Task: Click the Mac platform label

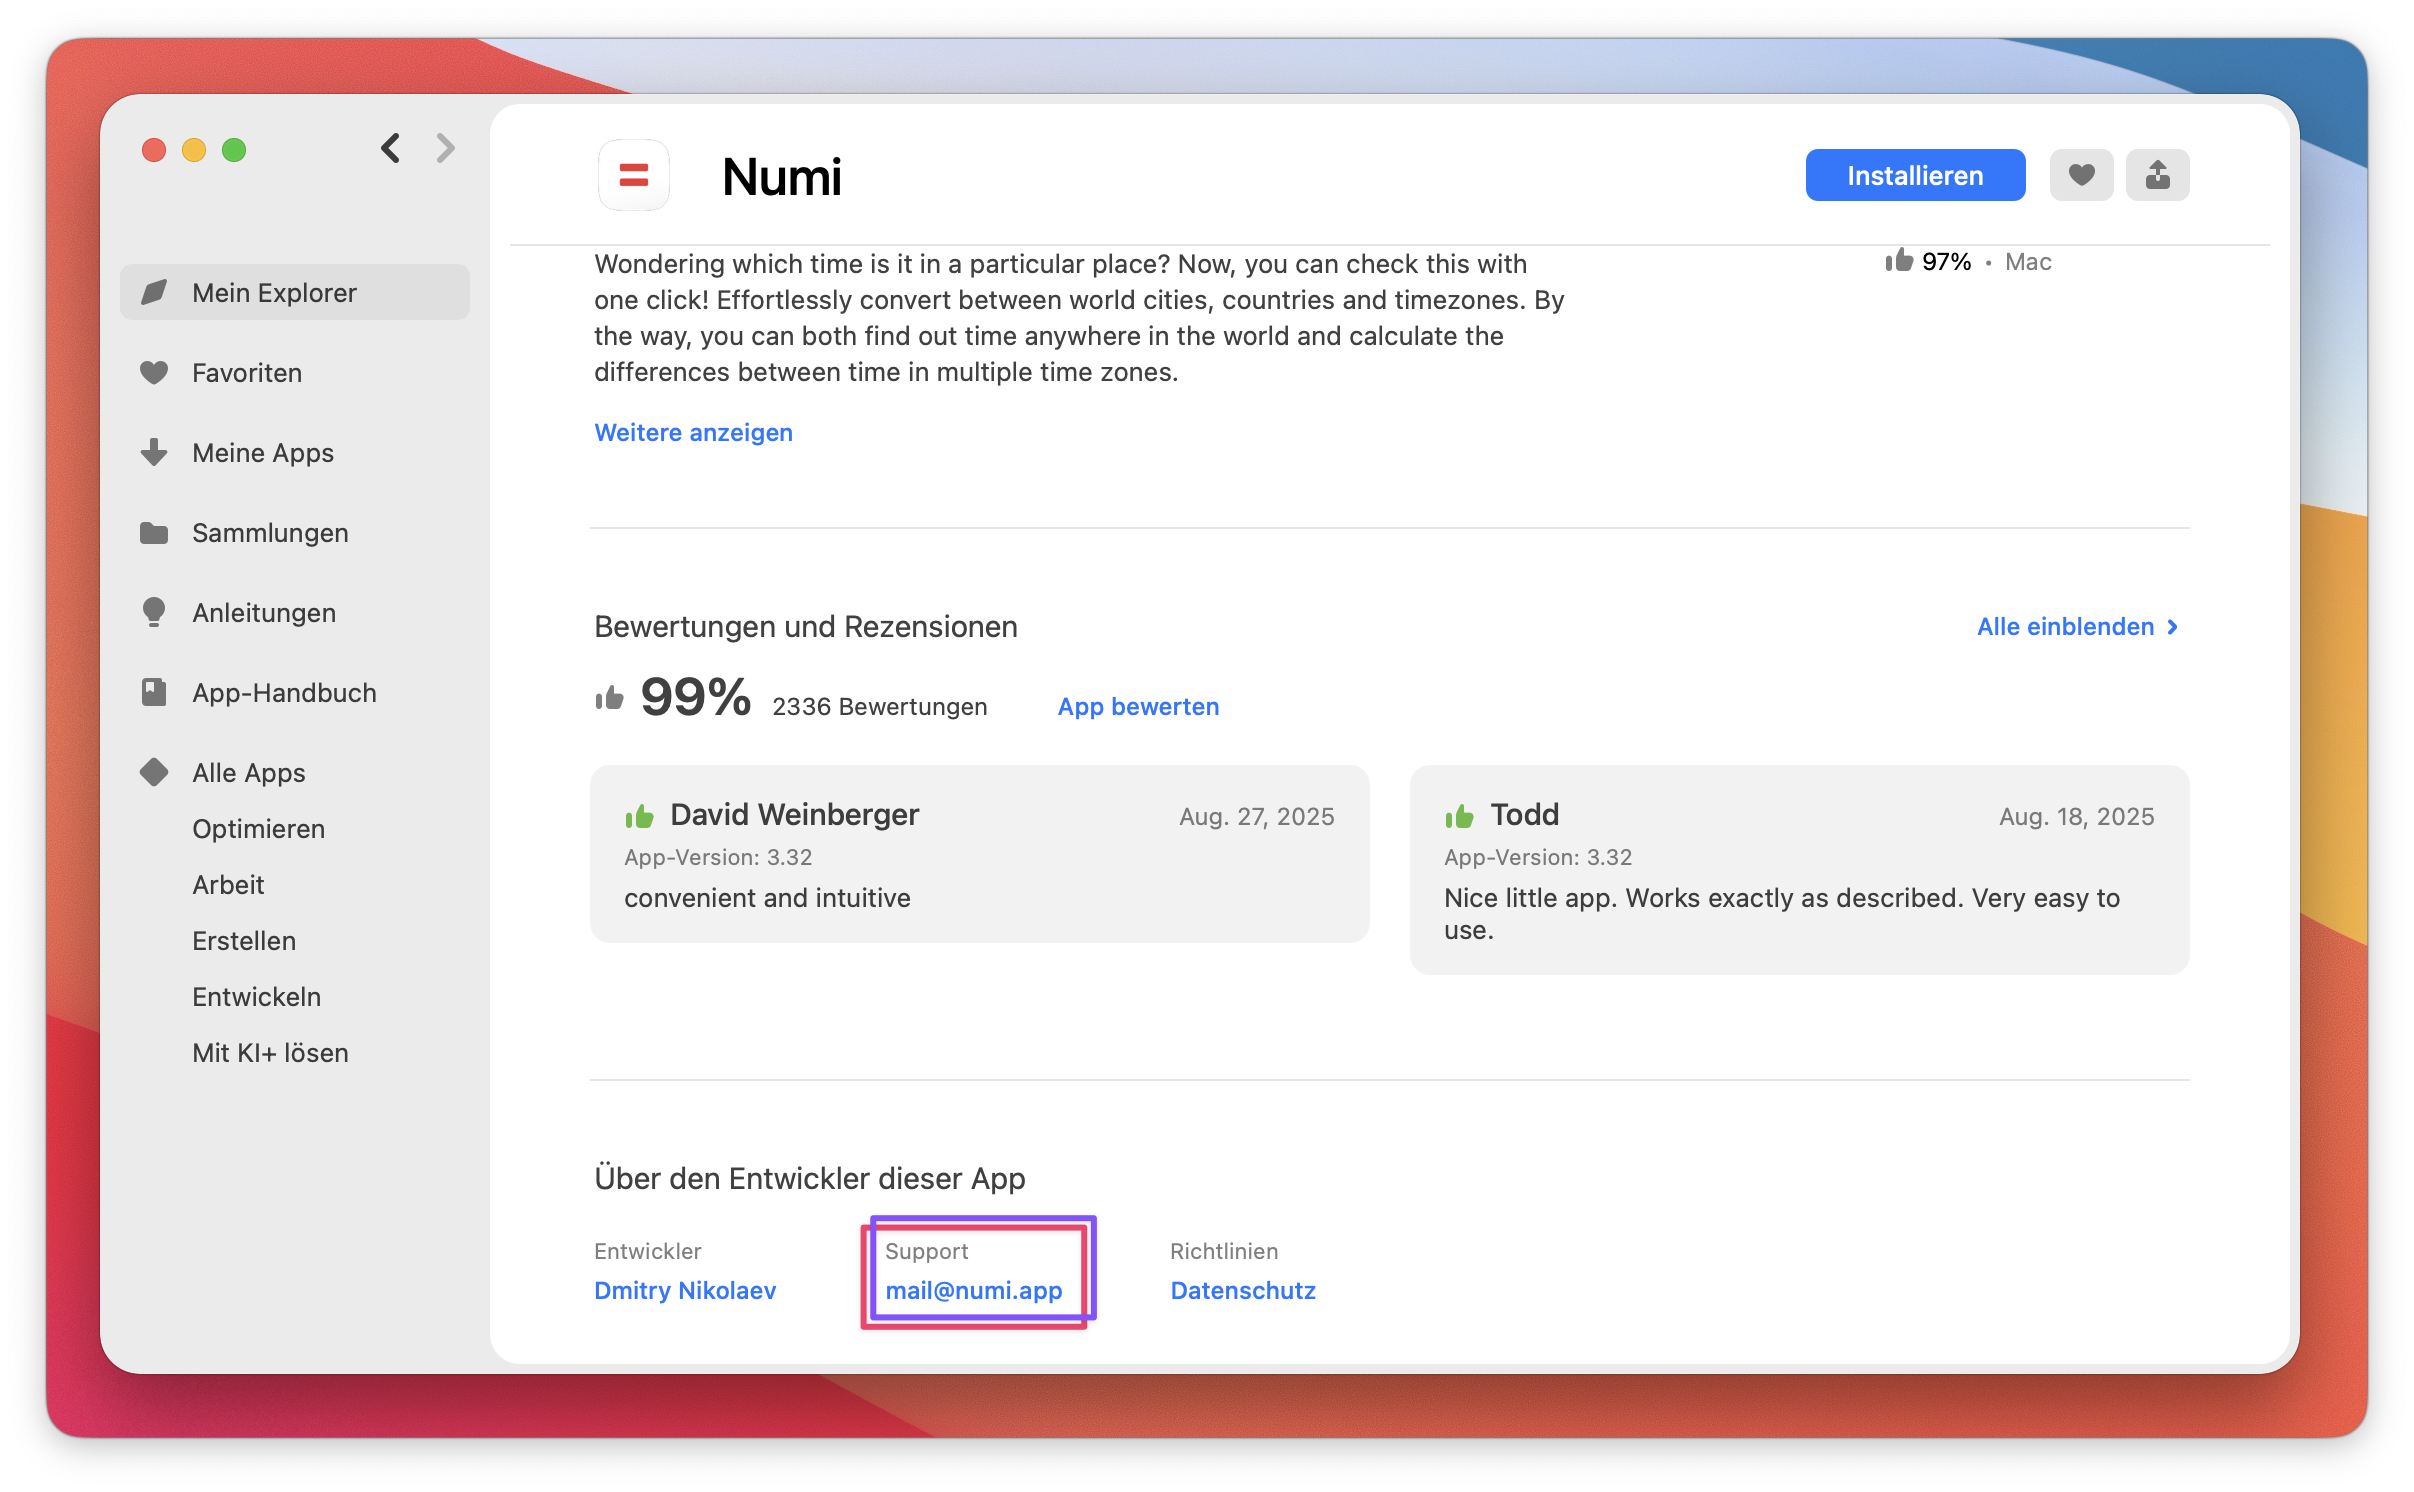Action: (x=2028, y=261)
